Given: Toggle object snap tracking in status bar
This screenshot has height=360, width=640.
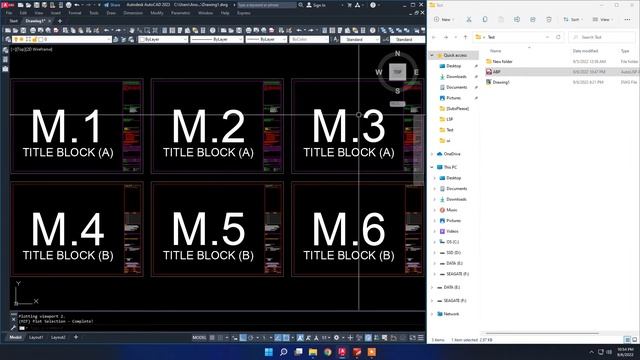Looking at the screenshot, I should [278, 338].
